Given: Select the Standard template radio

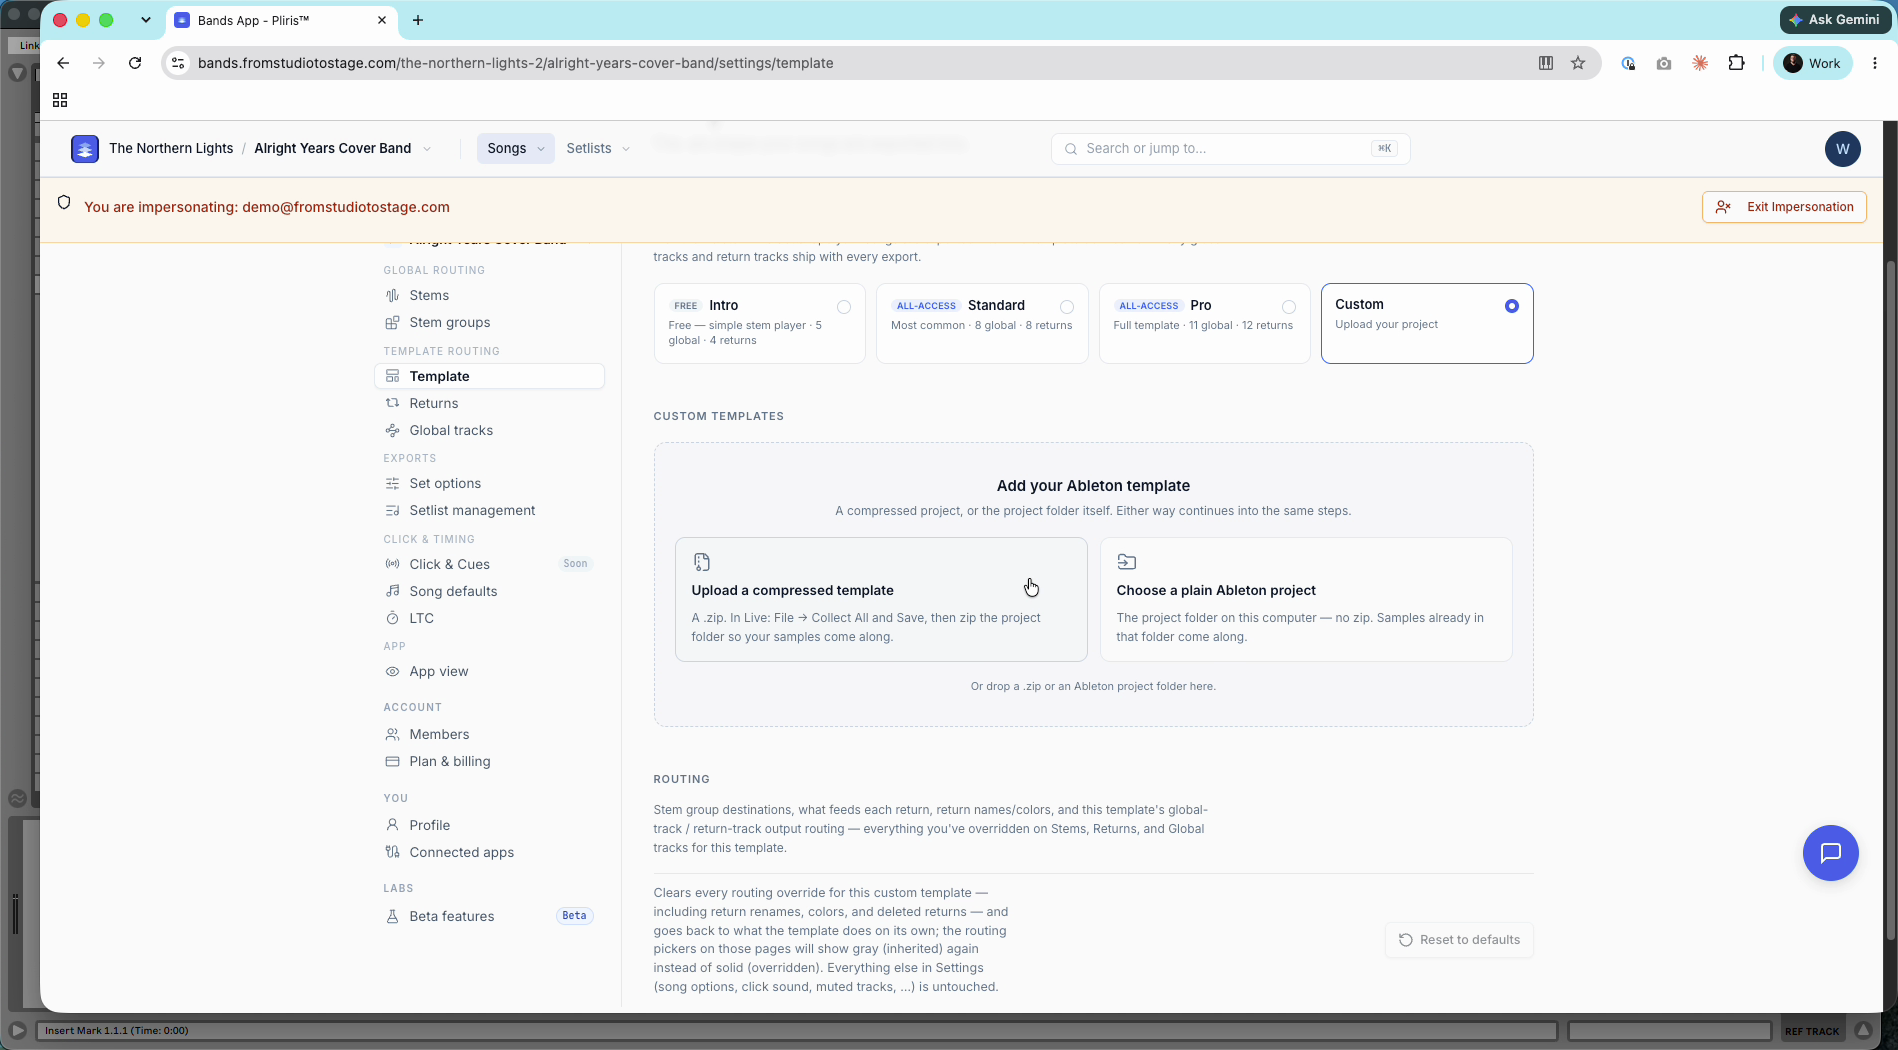Looking at the screenshot, I should click(1067, 307).
